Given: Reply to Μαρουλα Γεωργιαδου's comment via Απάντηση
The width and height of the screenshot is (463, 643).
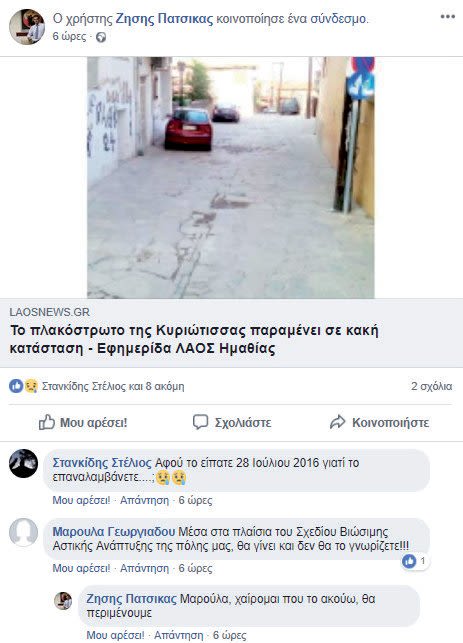Looking at the screenshot, I should point(144,568).
